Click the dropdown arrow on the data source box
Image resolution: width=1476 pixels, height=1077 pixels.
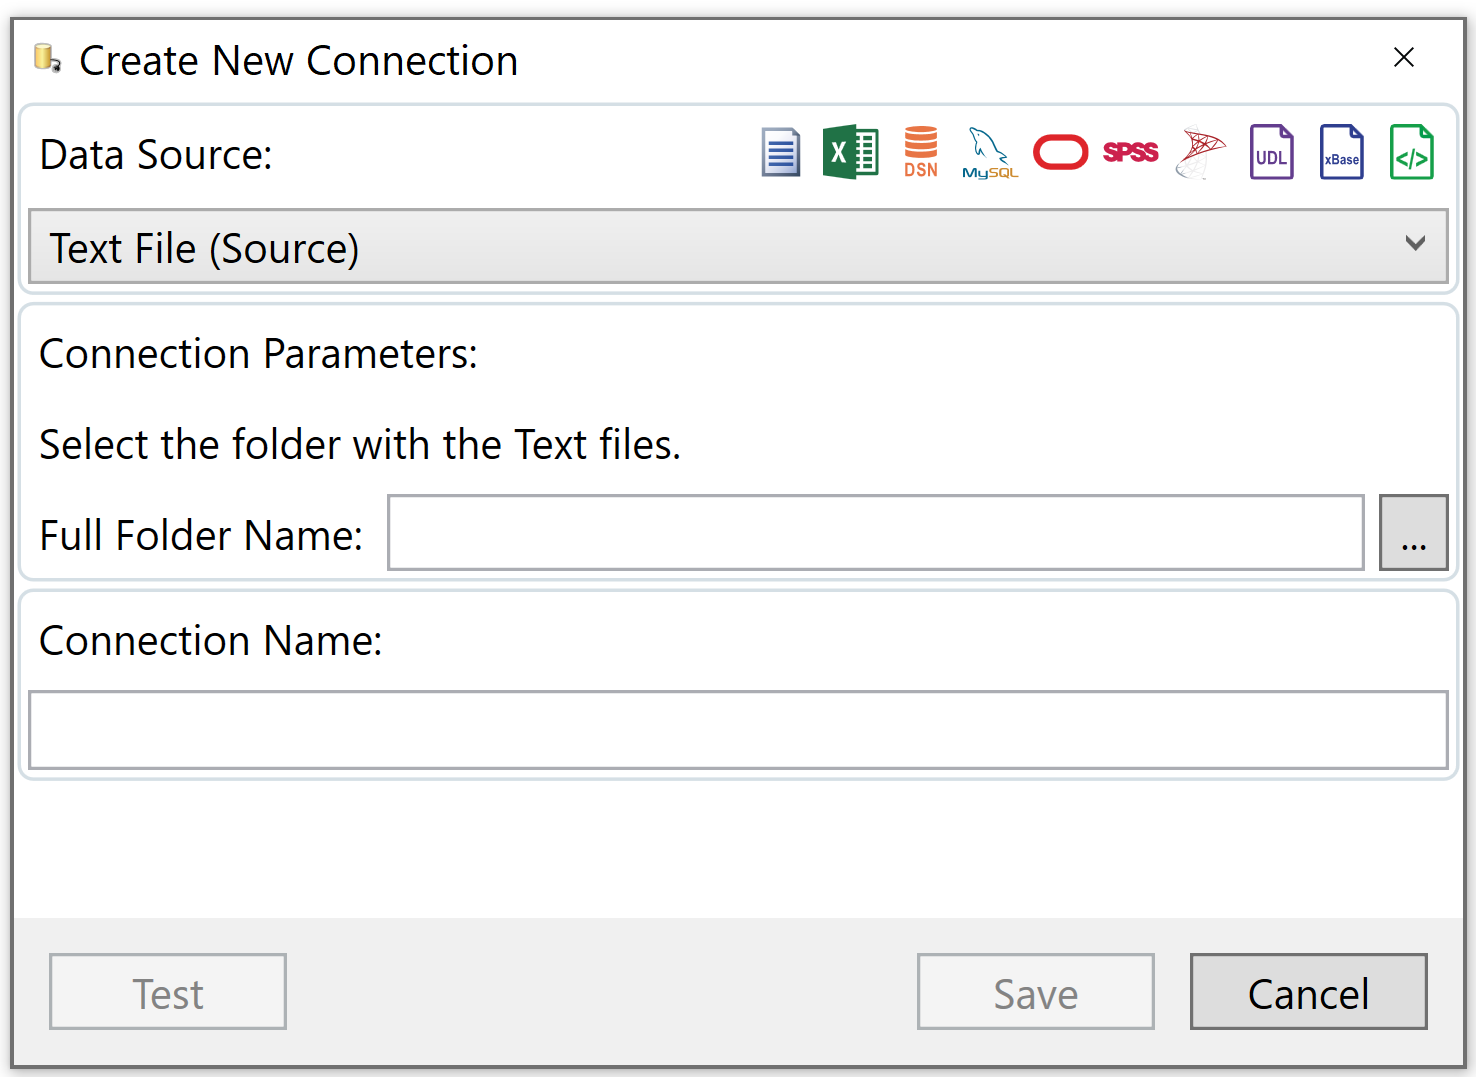[1415, 244]
